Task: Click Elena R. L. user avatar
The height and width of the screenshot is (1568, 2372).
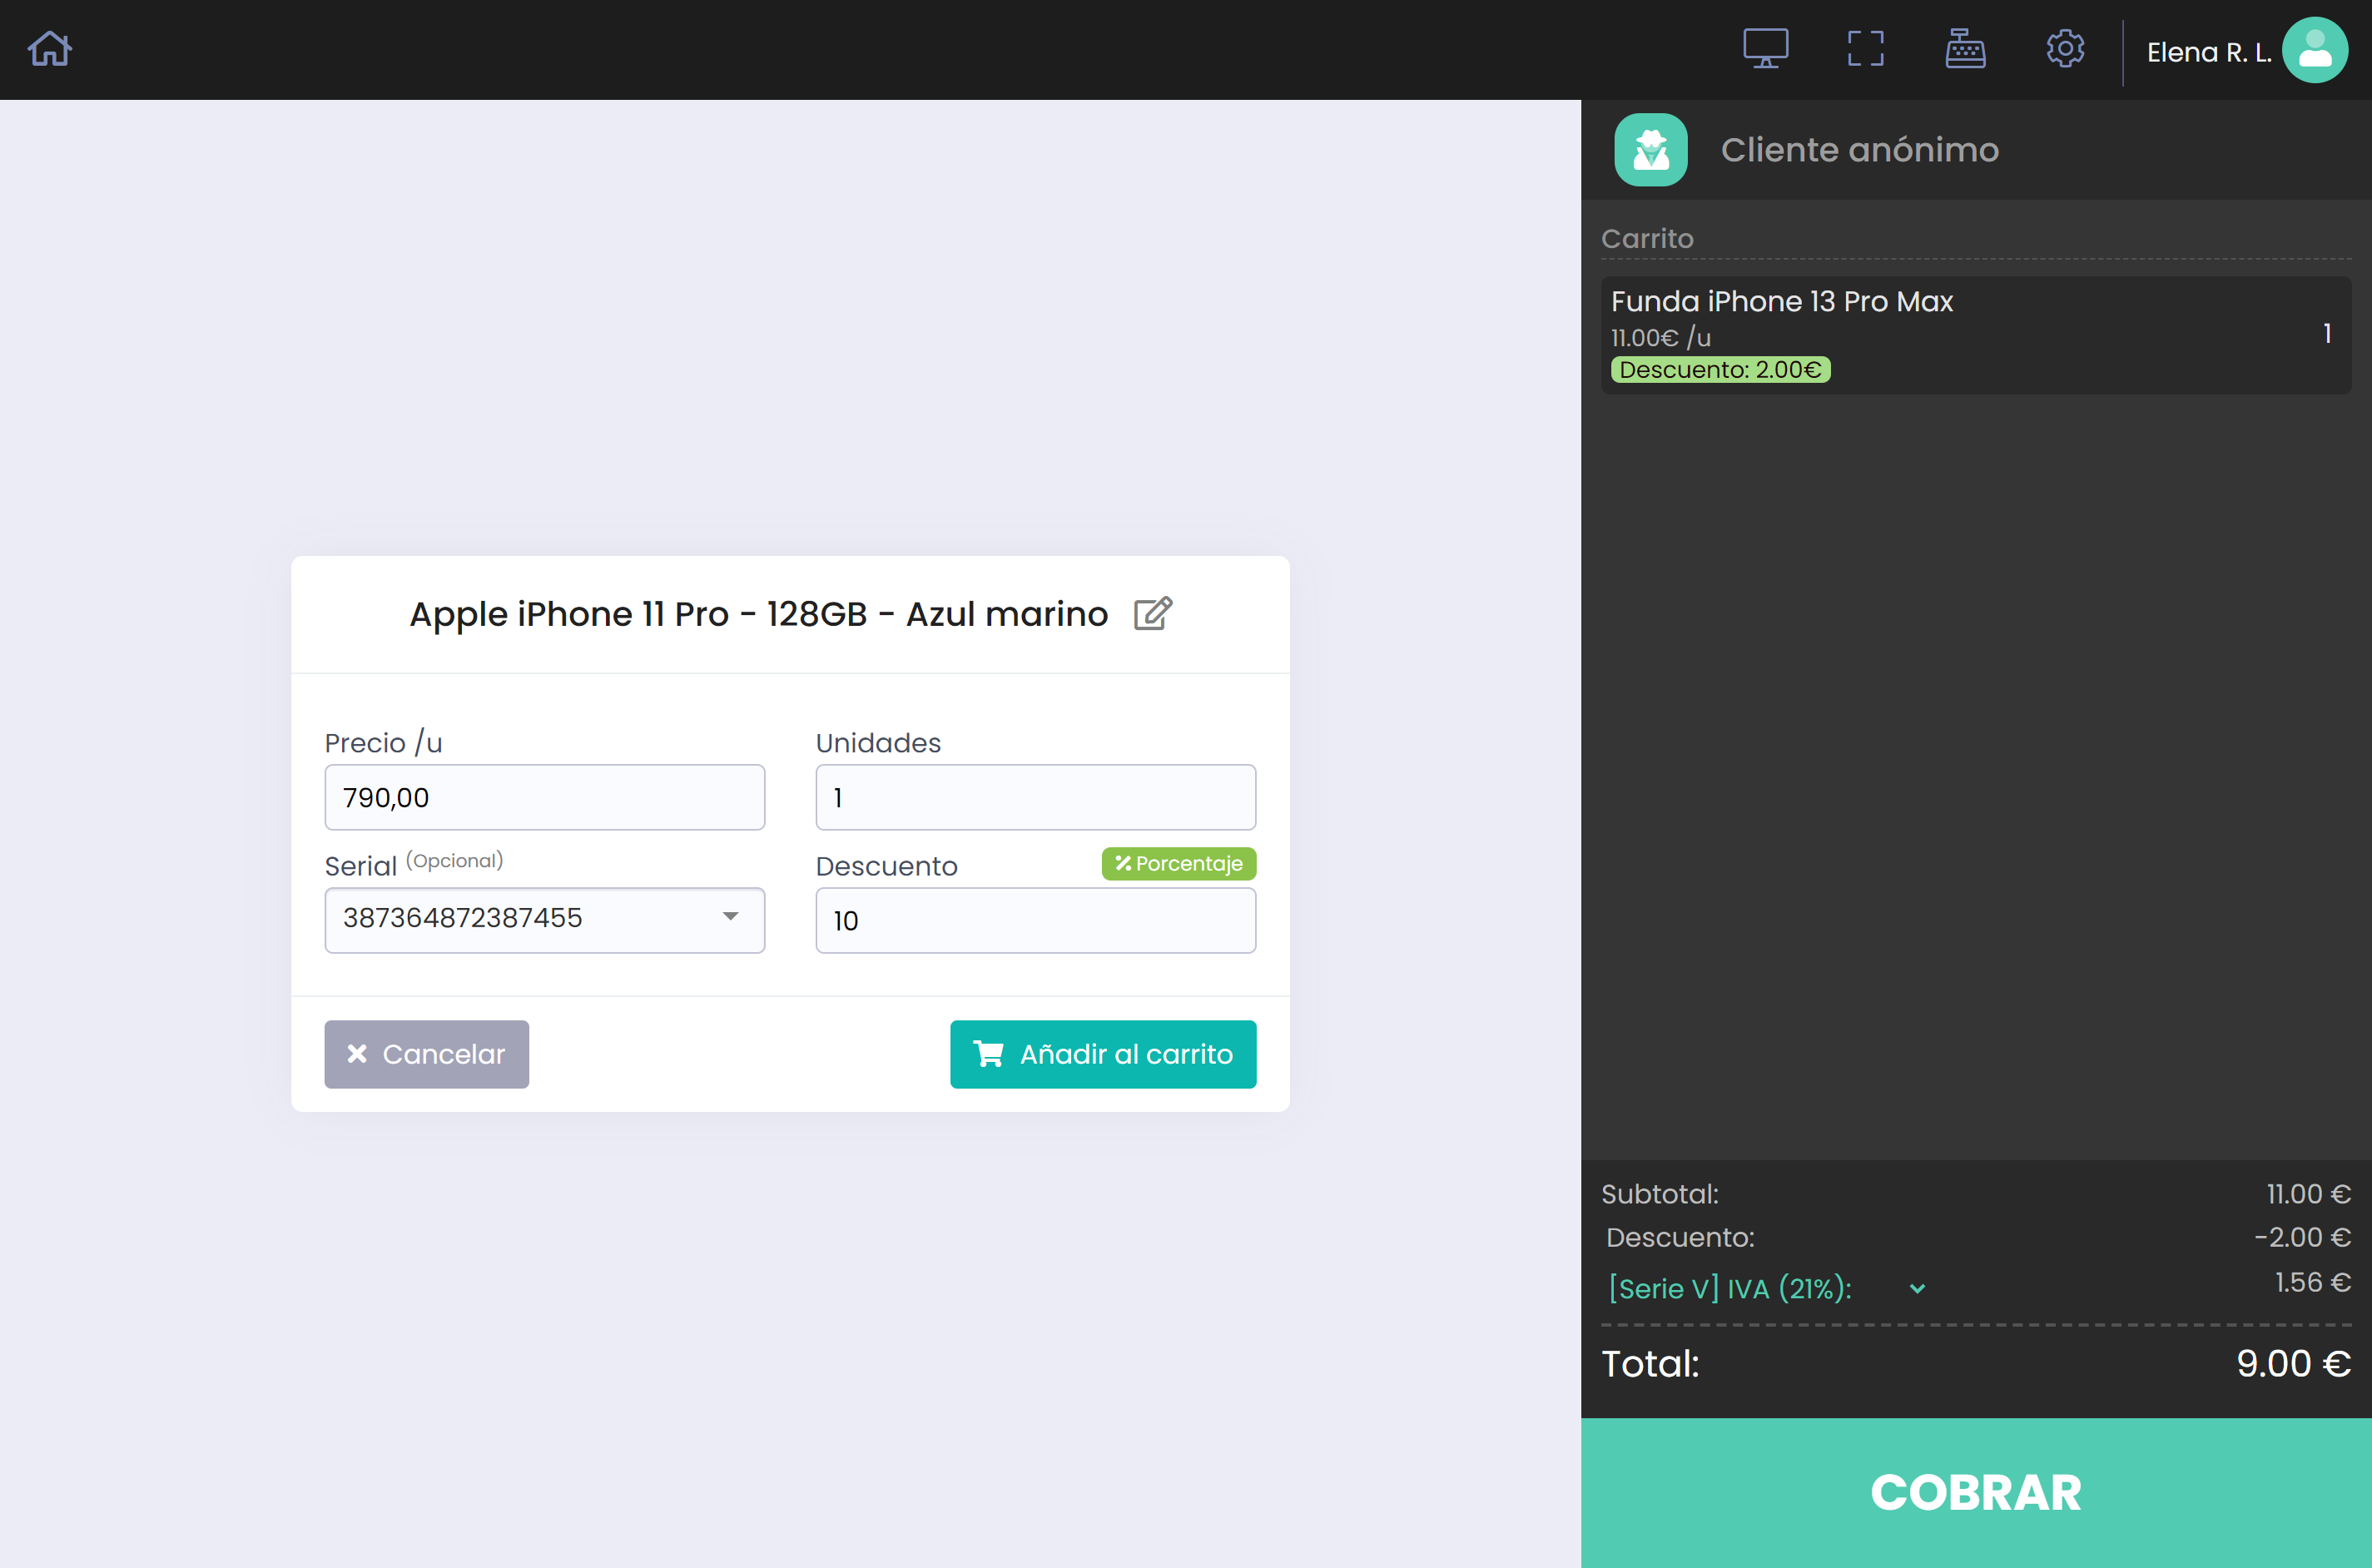Action: (x=2314, y=50)
